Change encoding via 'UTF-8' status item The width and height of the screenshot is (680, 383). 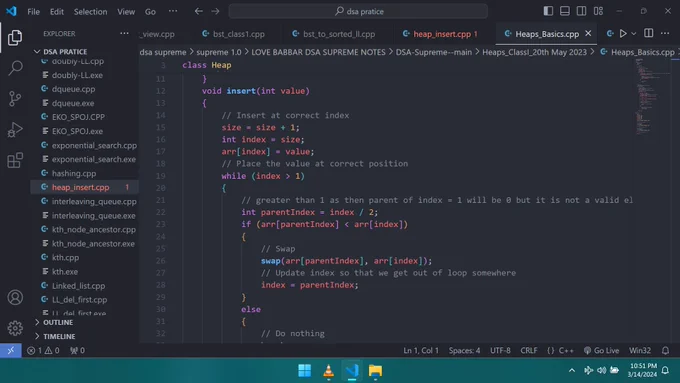(500, 350)
